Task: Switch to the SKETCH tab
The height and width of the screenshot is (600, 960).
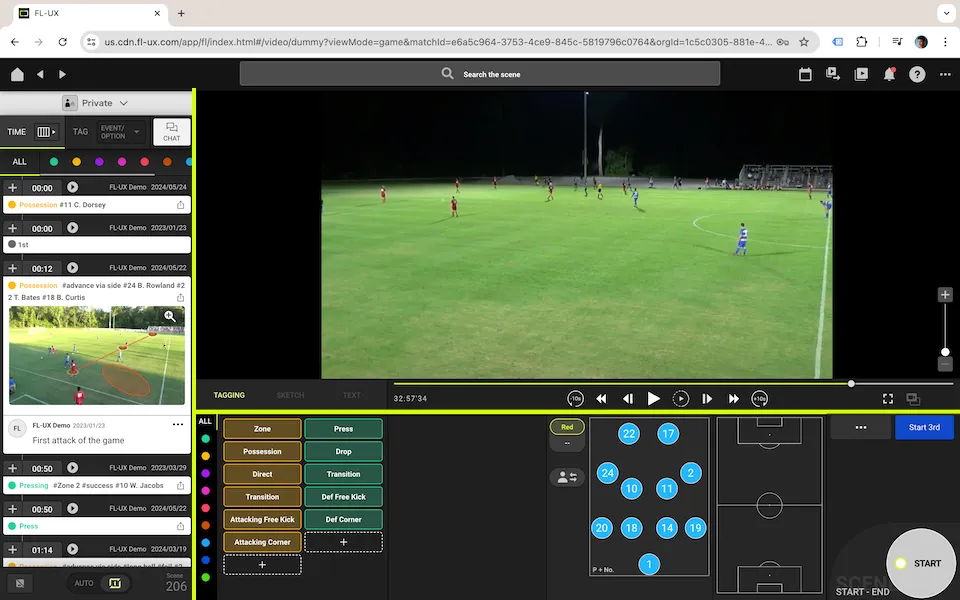Action: point(290,395)
